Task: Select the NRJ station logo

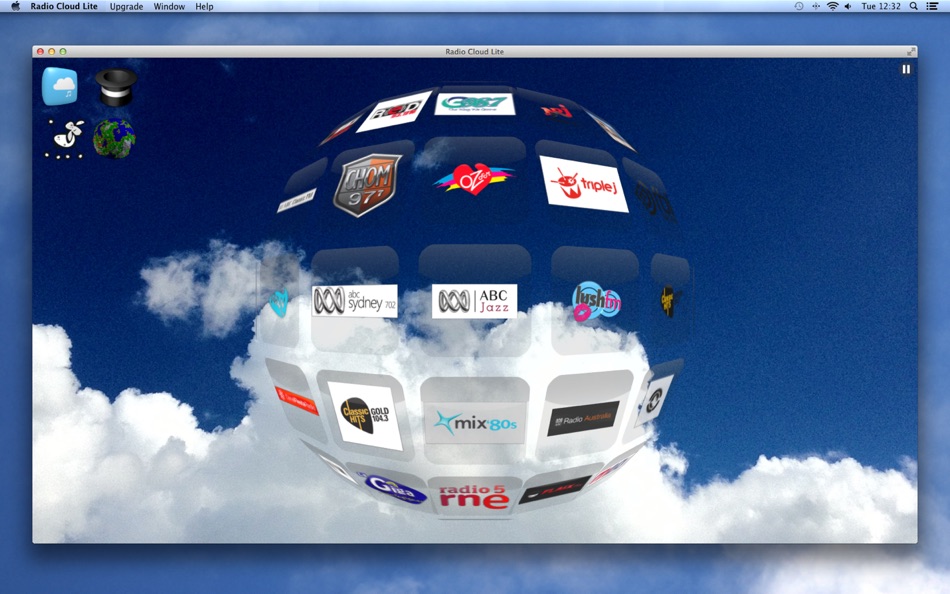Action: coord(557,111)
